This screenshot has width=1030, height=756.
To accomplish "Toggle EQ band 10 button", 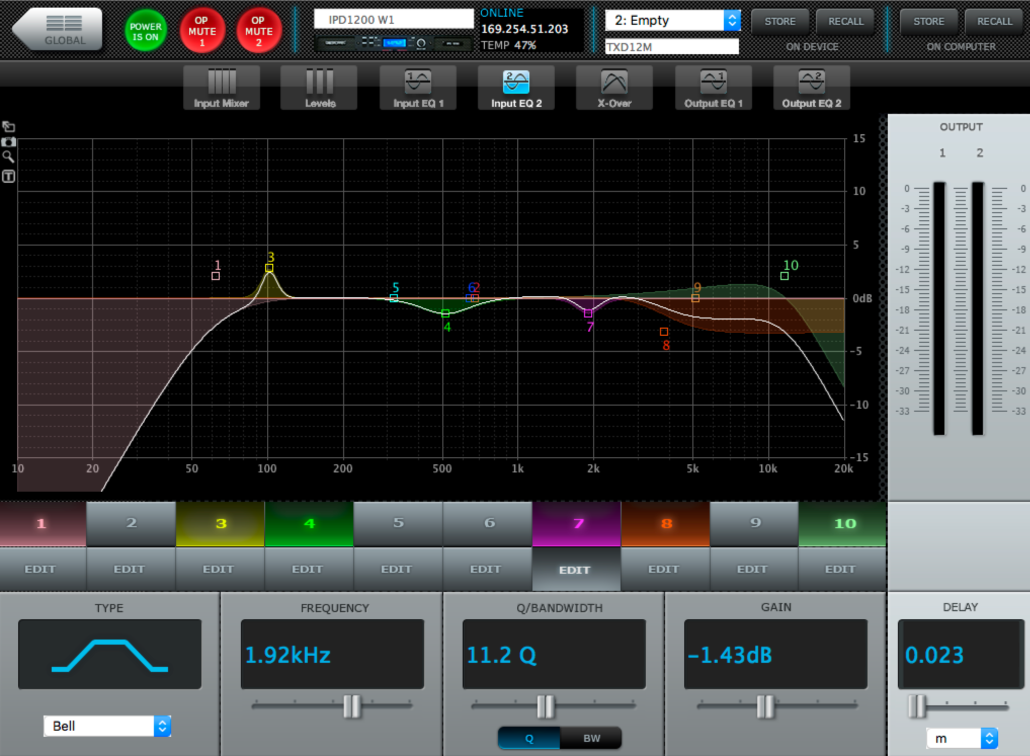I will pos(843,523).
